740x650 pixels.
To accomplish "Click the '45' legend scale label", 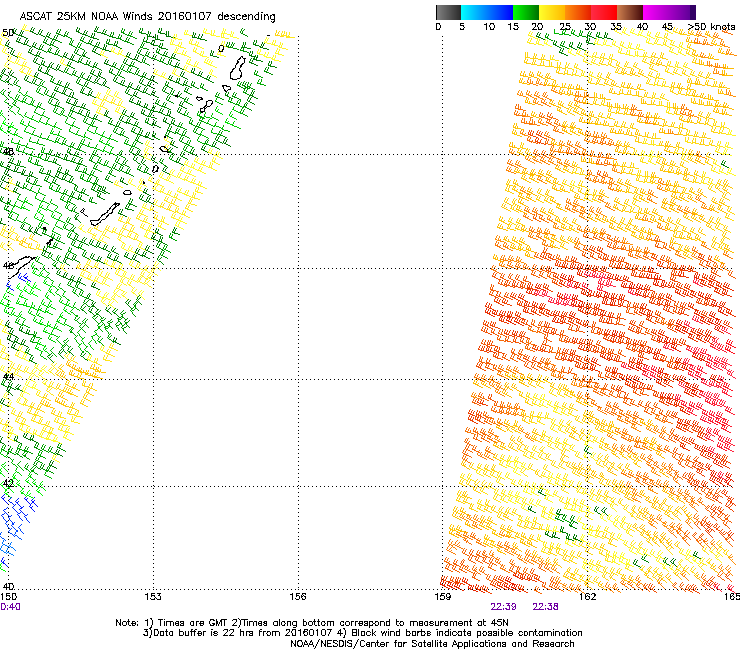I will 667,27.
